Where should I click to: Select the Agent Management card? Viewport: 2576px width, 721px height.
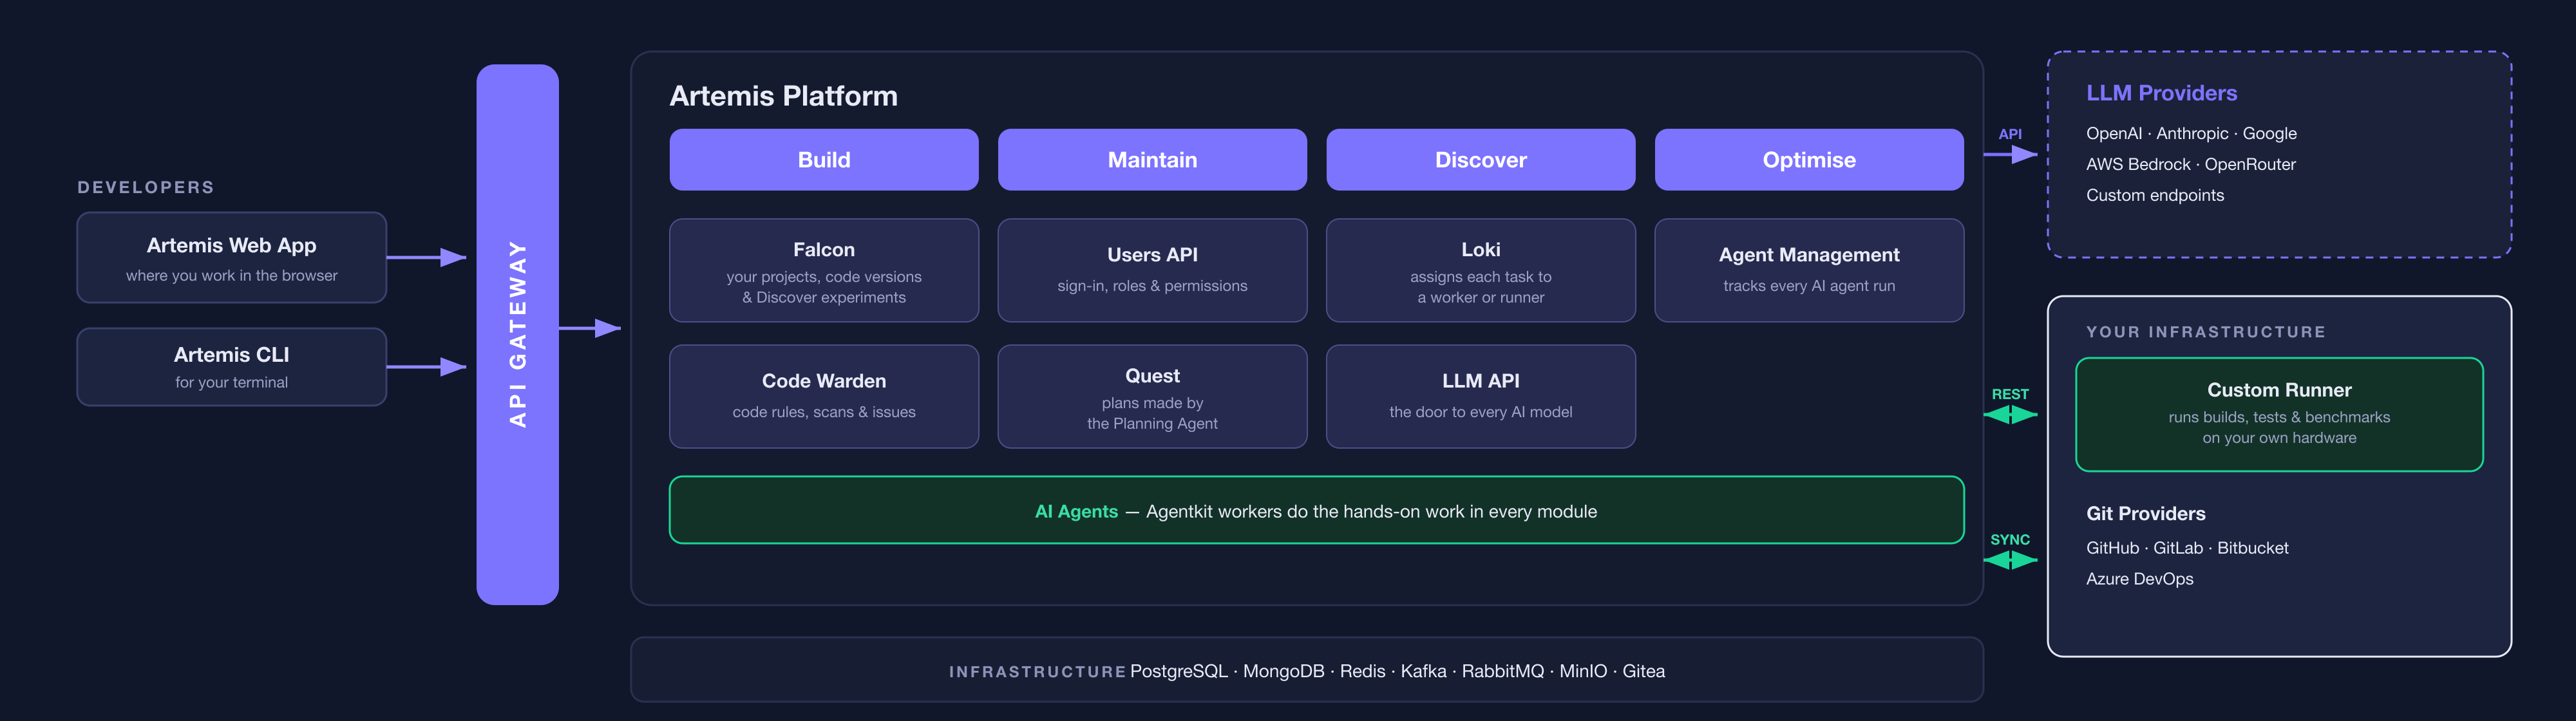coord(1809,270)
